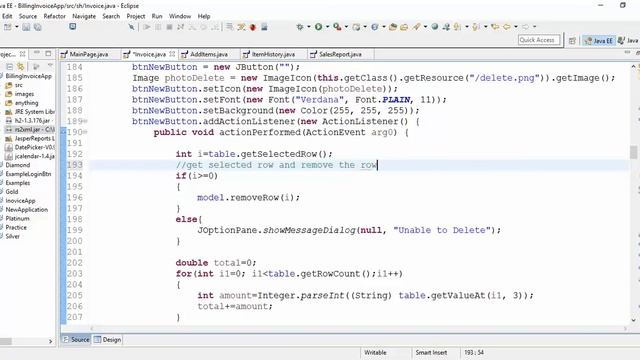This screenshot has height=360, width=640.
Task: Click the Save All toolbar icon
Action: [38, 27]
